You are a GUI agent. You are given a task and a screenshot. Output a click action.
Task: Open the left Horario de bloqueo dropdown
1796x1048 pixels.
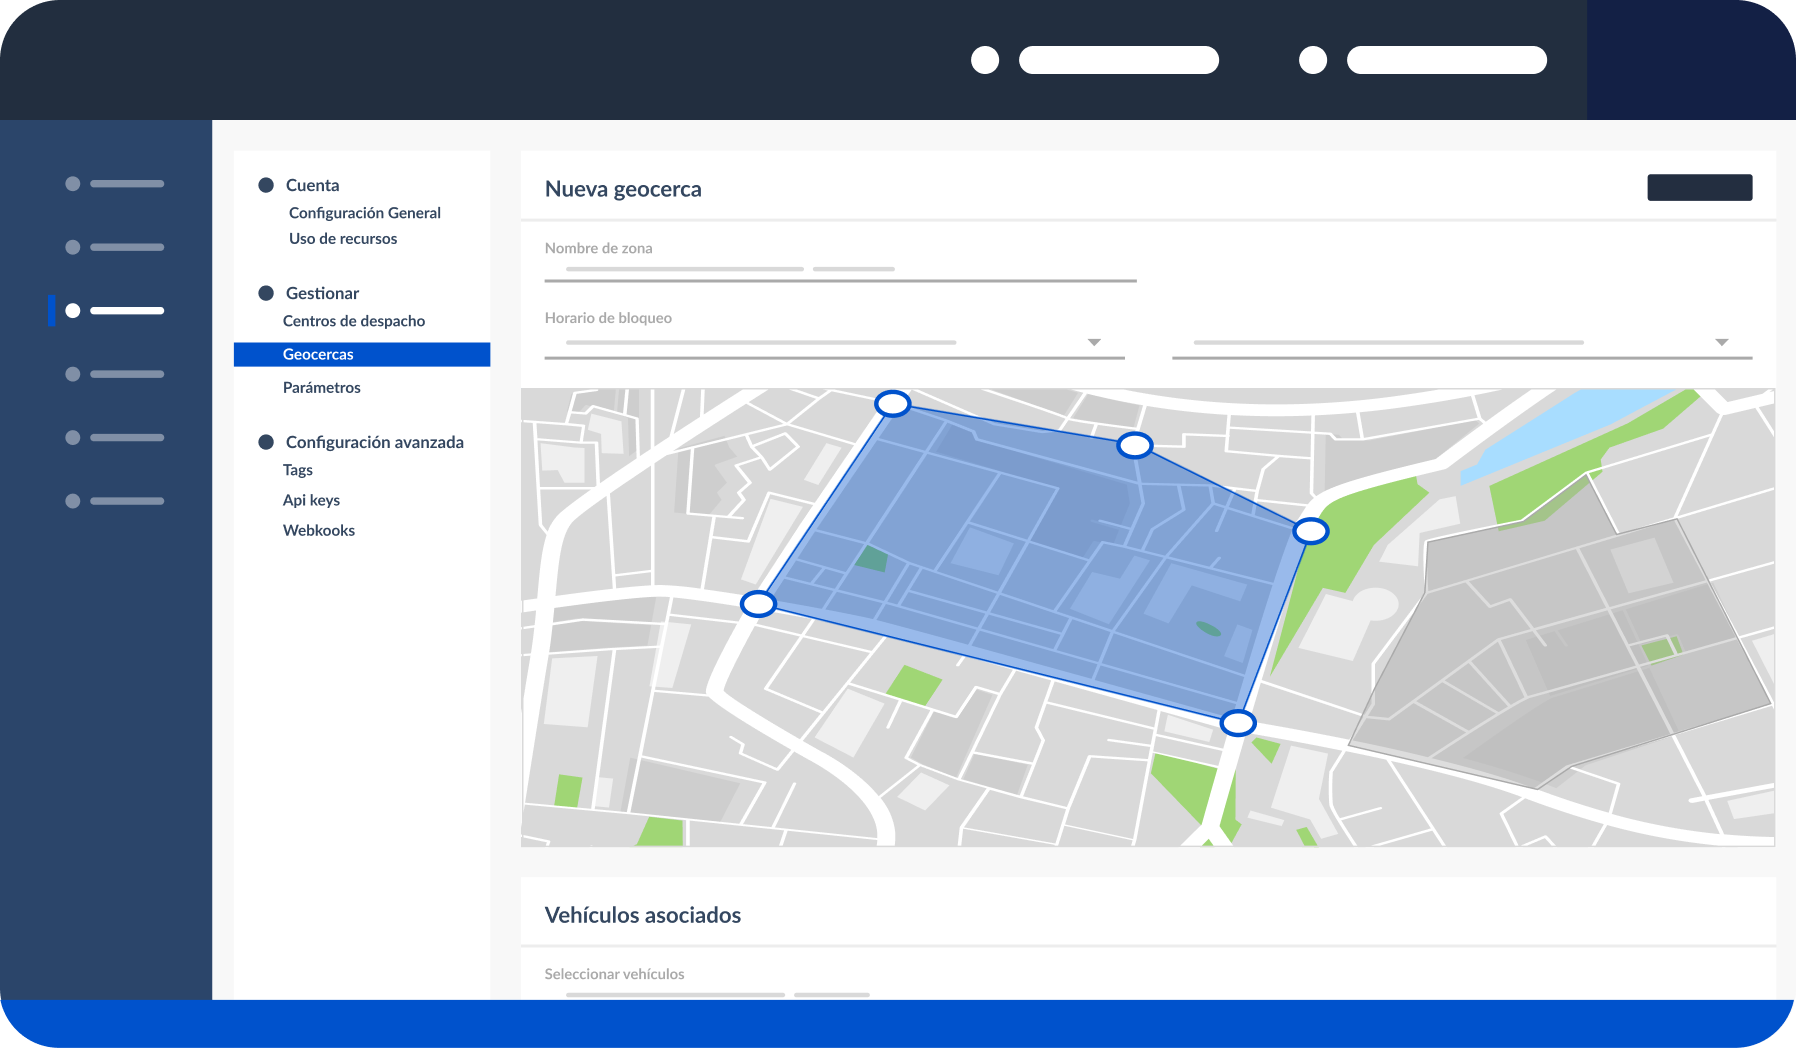(1094, 342)
